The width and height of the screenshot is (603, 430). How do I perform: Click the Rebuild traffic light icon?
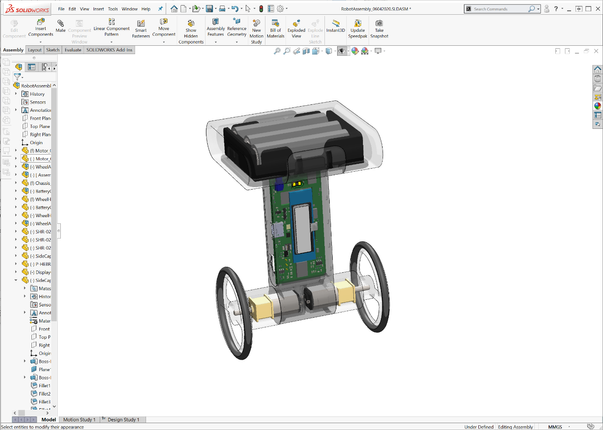point(261,8)
